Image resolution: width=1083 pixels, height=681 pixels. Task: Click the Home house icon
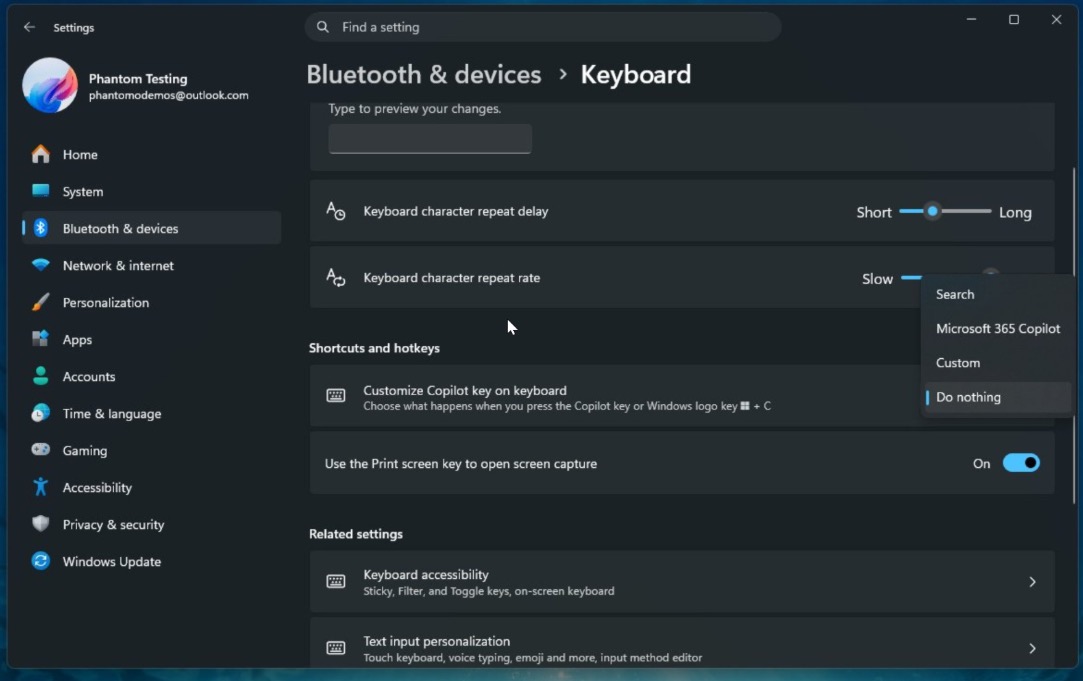[x=41, y=154]
